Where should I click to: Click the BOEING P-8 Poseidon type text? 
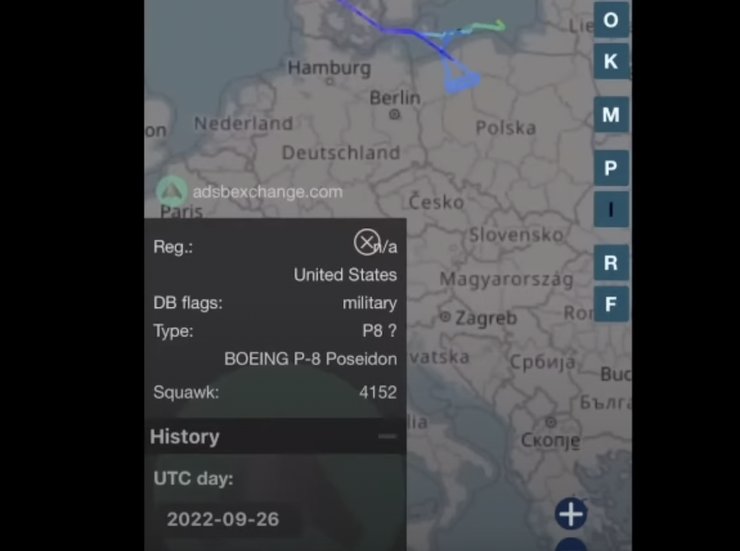(x=311, y=359)
